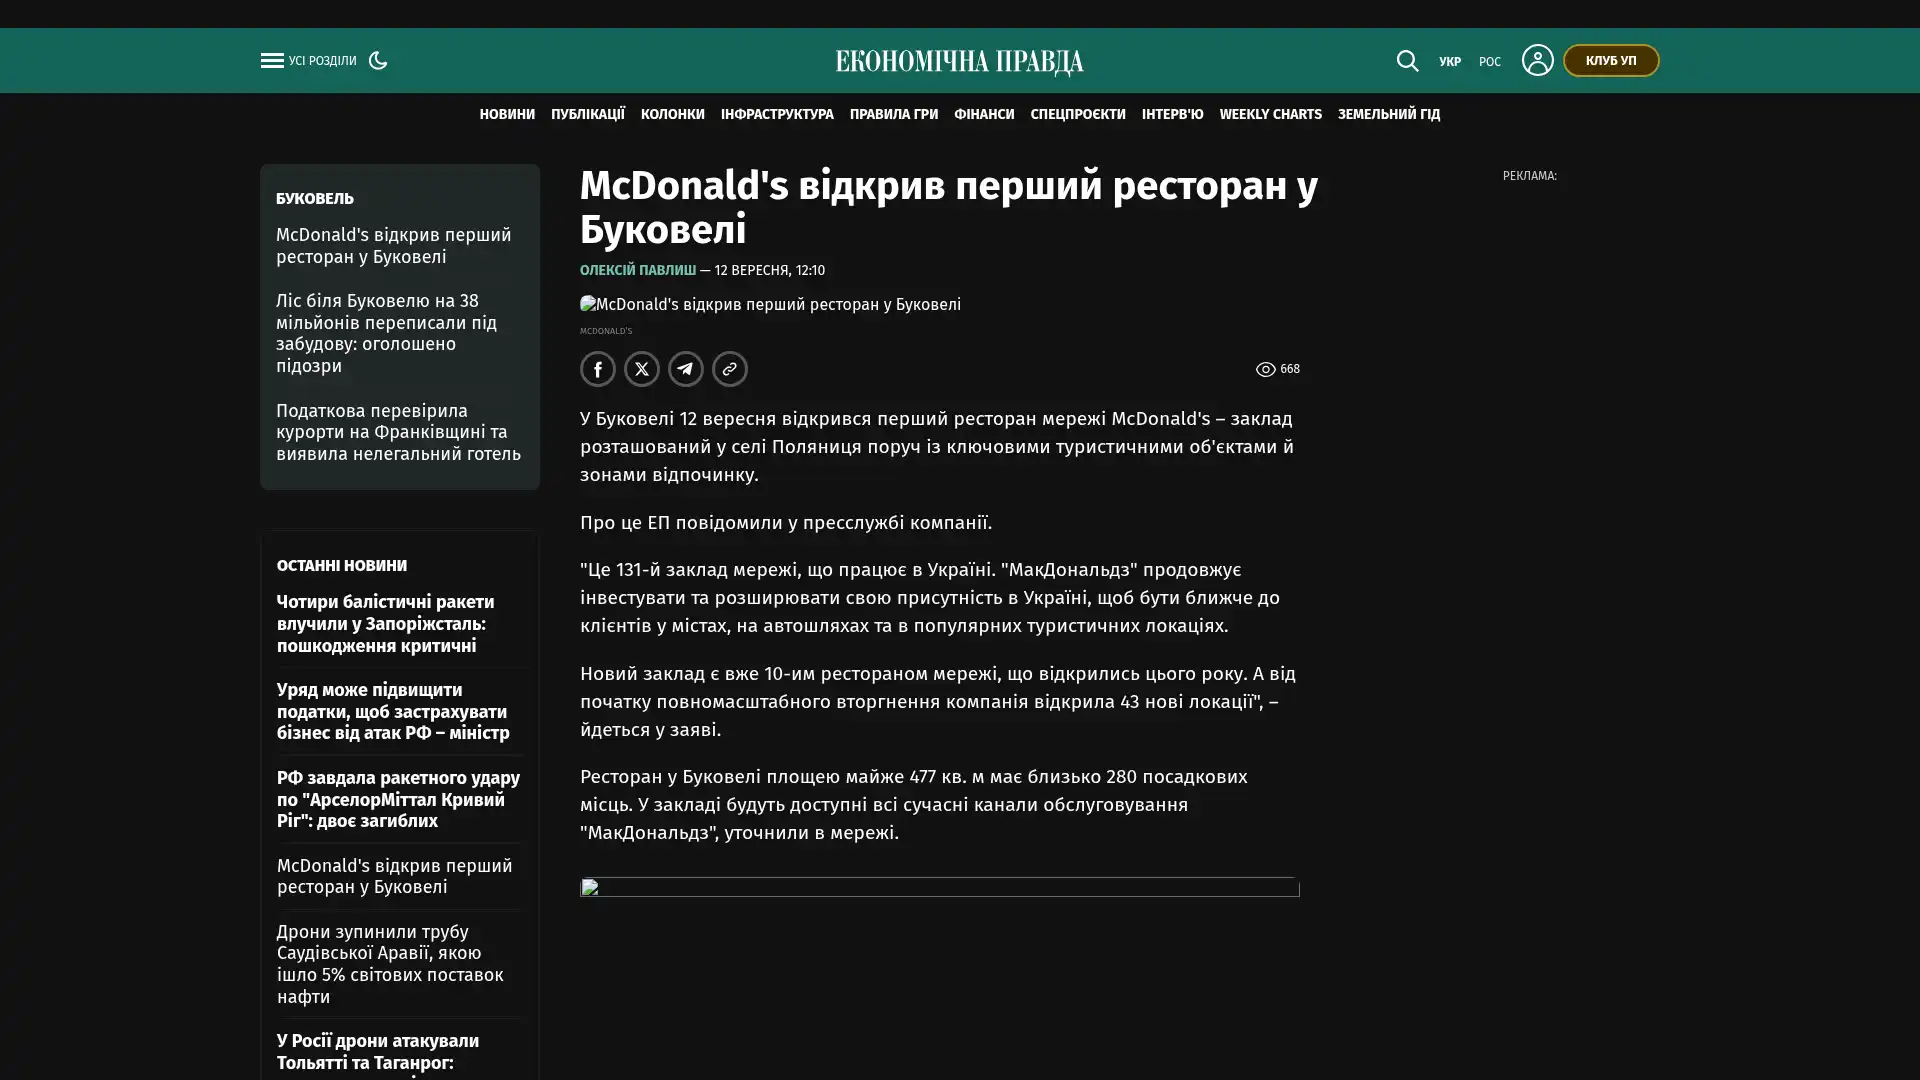
Task: Open the Weekly Charts section
Action: click(1271, 114)
